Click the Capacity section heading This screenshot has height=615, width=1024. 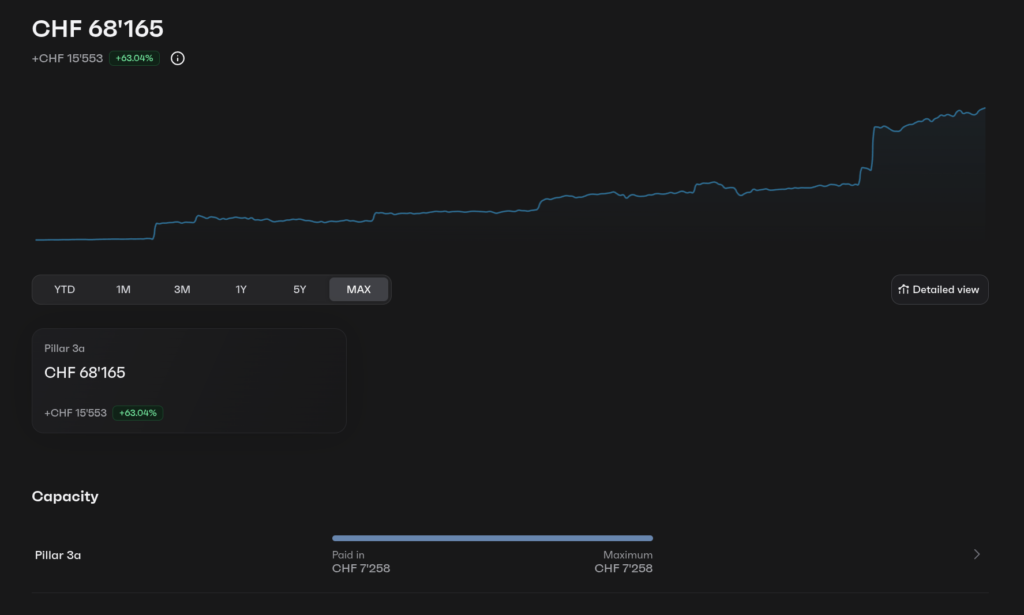(65, 496)
